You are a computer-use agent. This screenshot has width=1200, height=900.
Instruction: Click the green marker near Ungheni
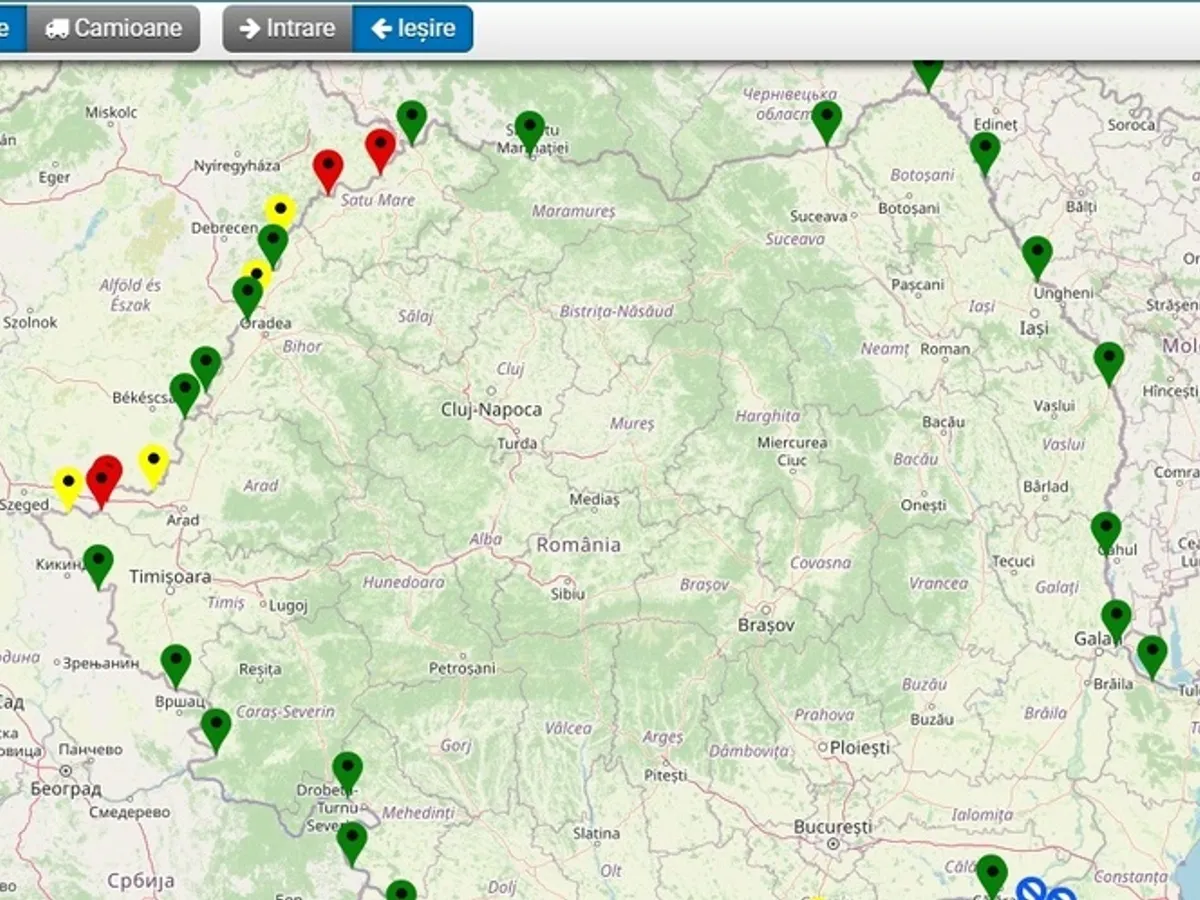1037,255
